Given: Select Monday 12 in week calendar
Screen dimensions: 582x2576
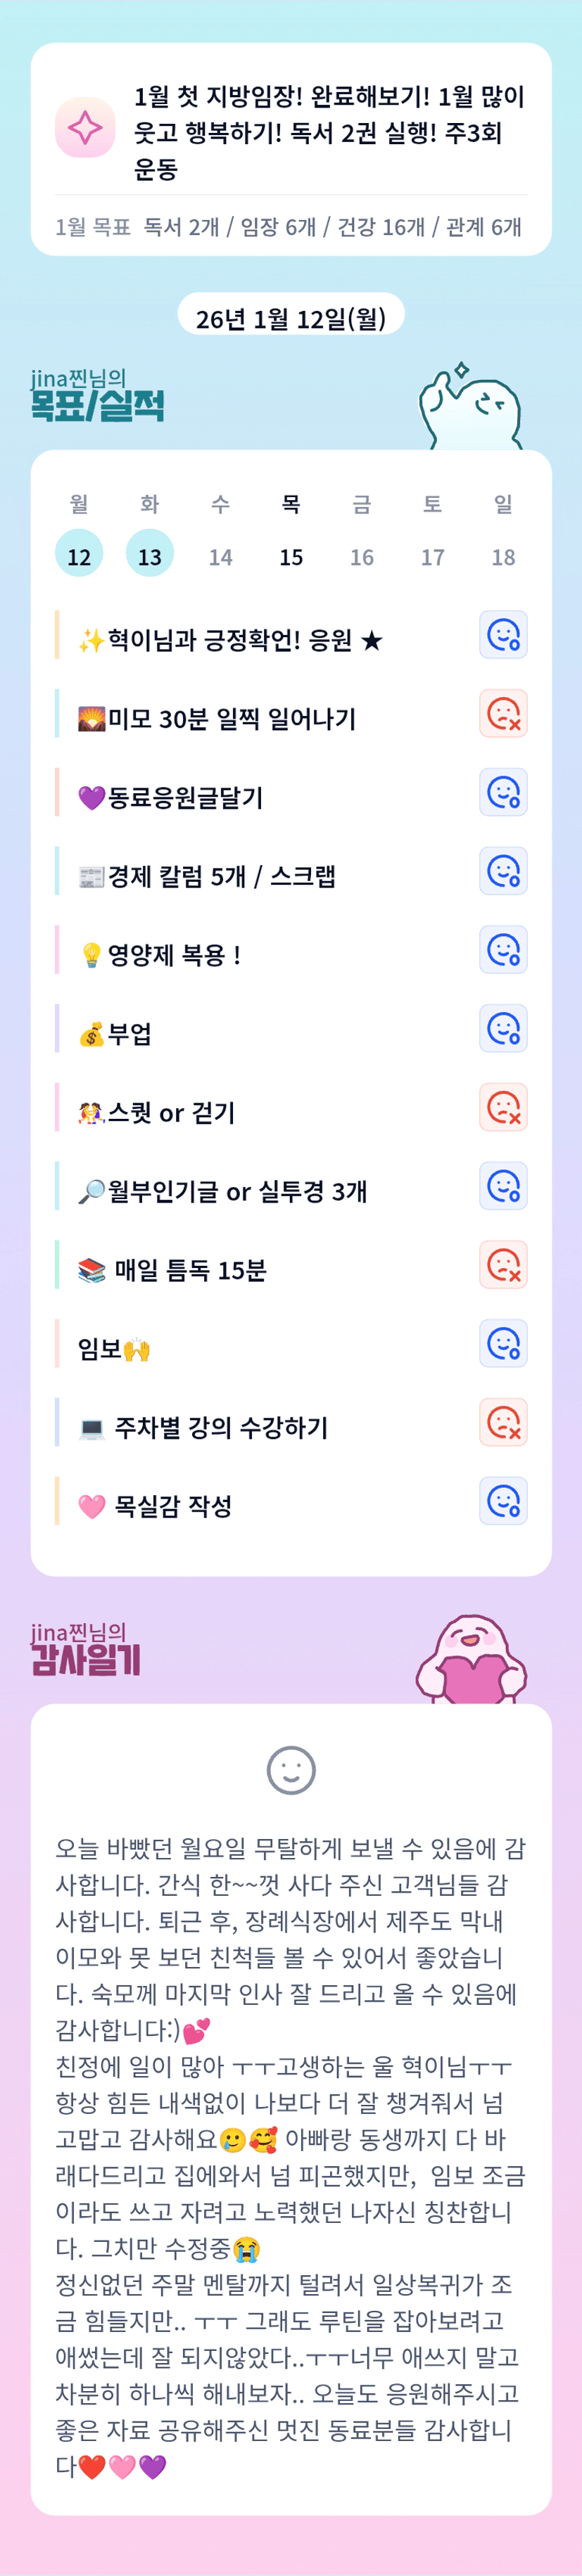Looking at the screenshot, I should click(x=79, y=555).
